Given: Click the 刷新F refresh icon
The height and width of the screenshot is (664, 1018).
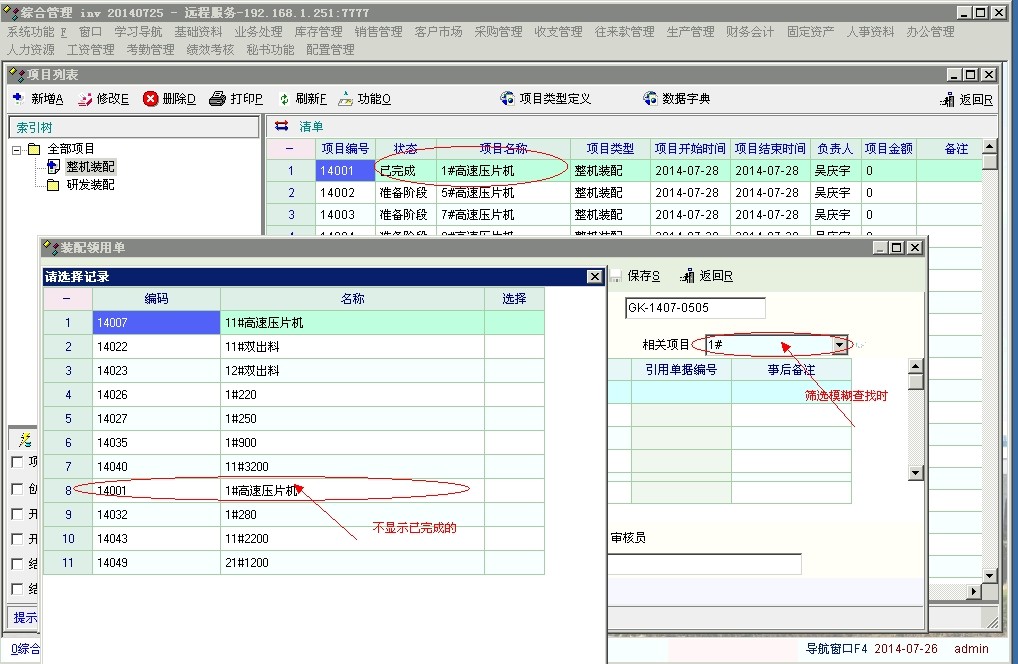Looking at the screenshot, I should (284, 99).
